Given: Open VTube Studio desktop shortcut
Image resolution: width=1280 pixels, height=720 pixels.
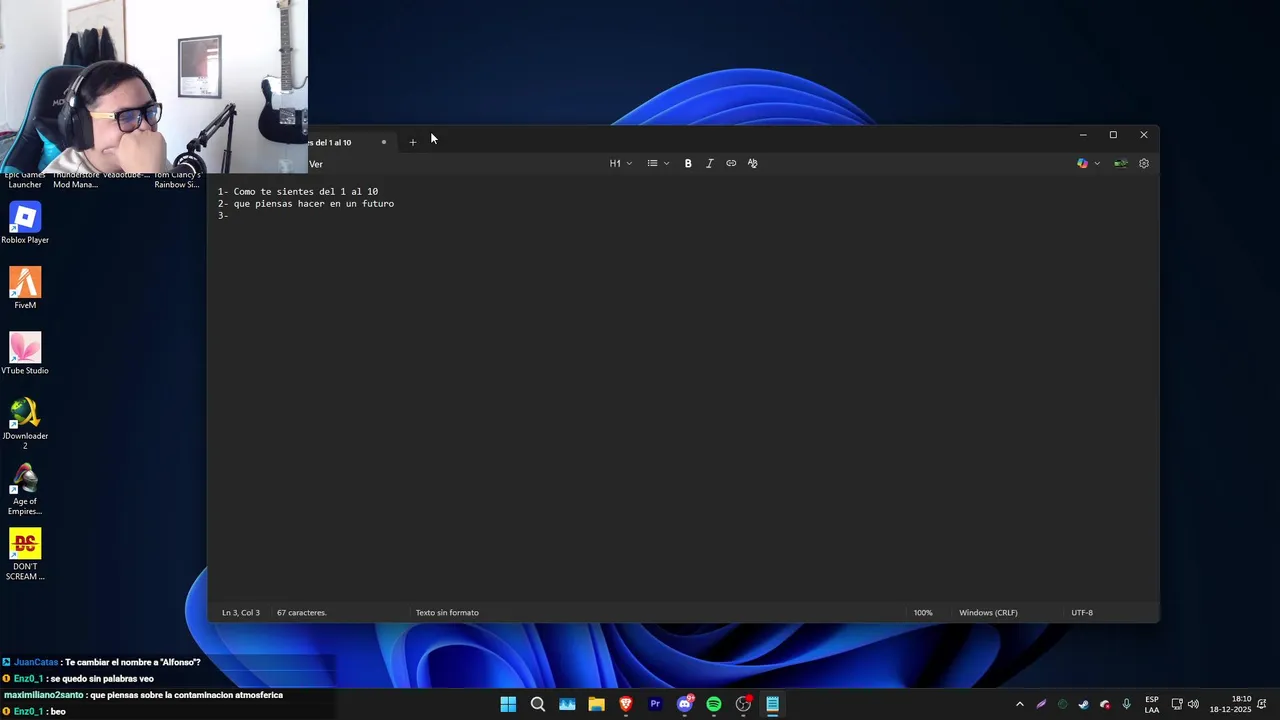Looking at the screenshot, I should click(x=25, y=353).
